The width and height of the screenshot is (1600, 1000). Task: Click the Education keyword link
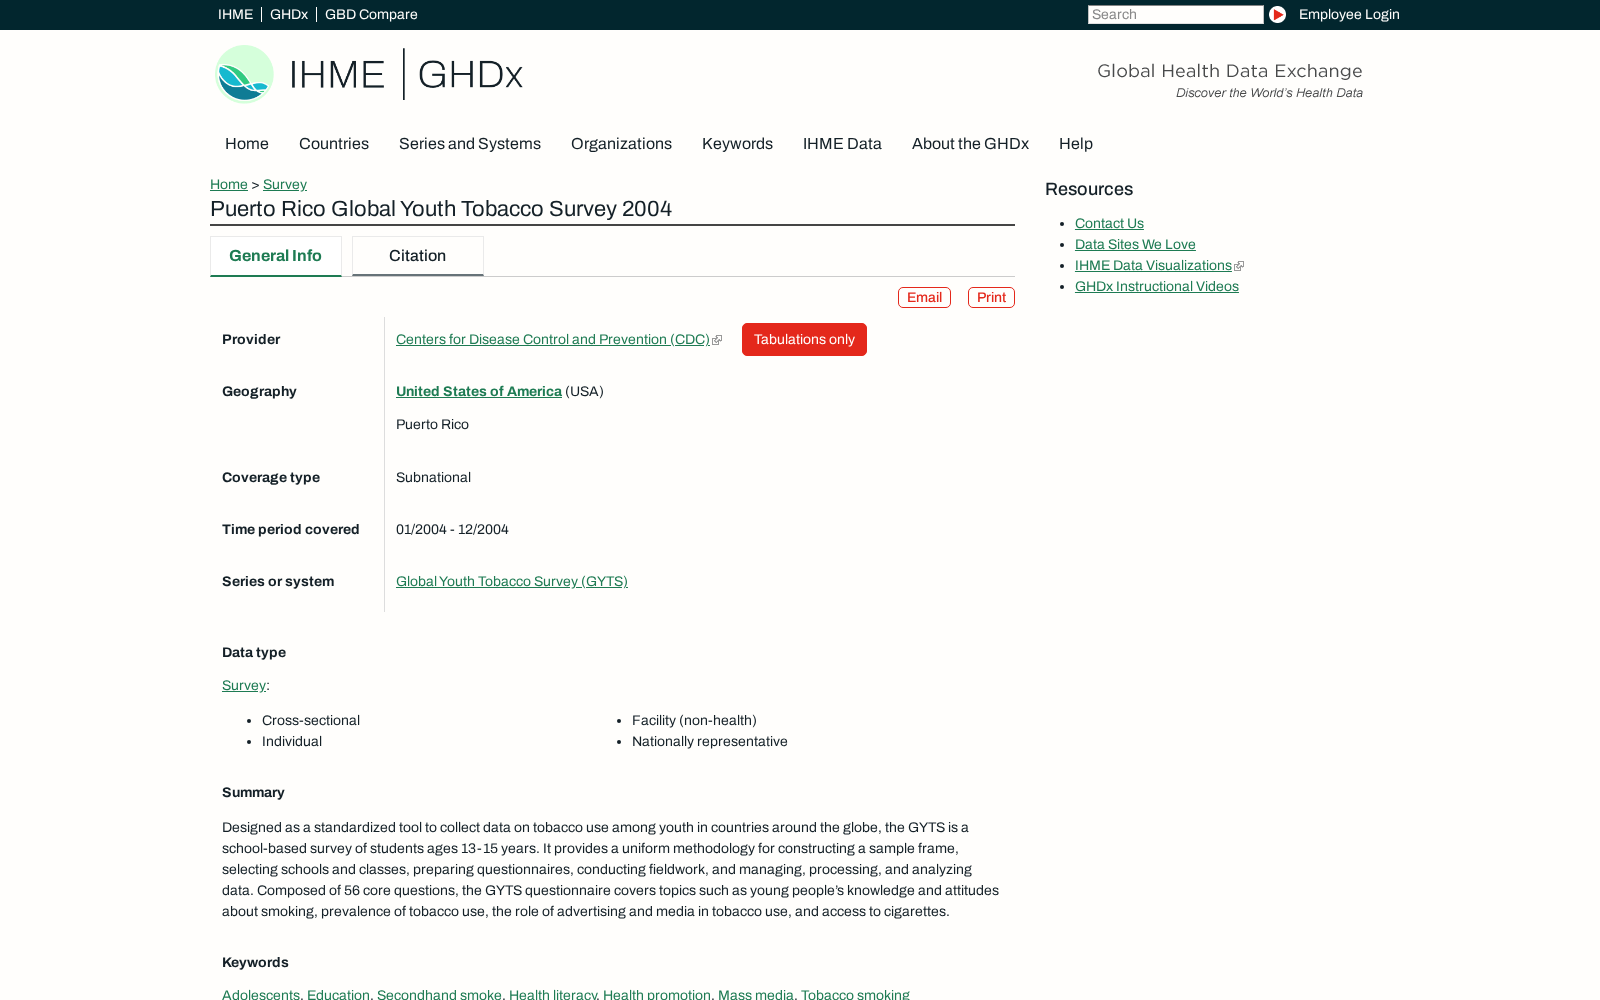tap(338, 994)
